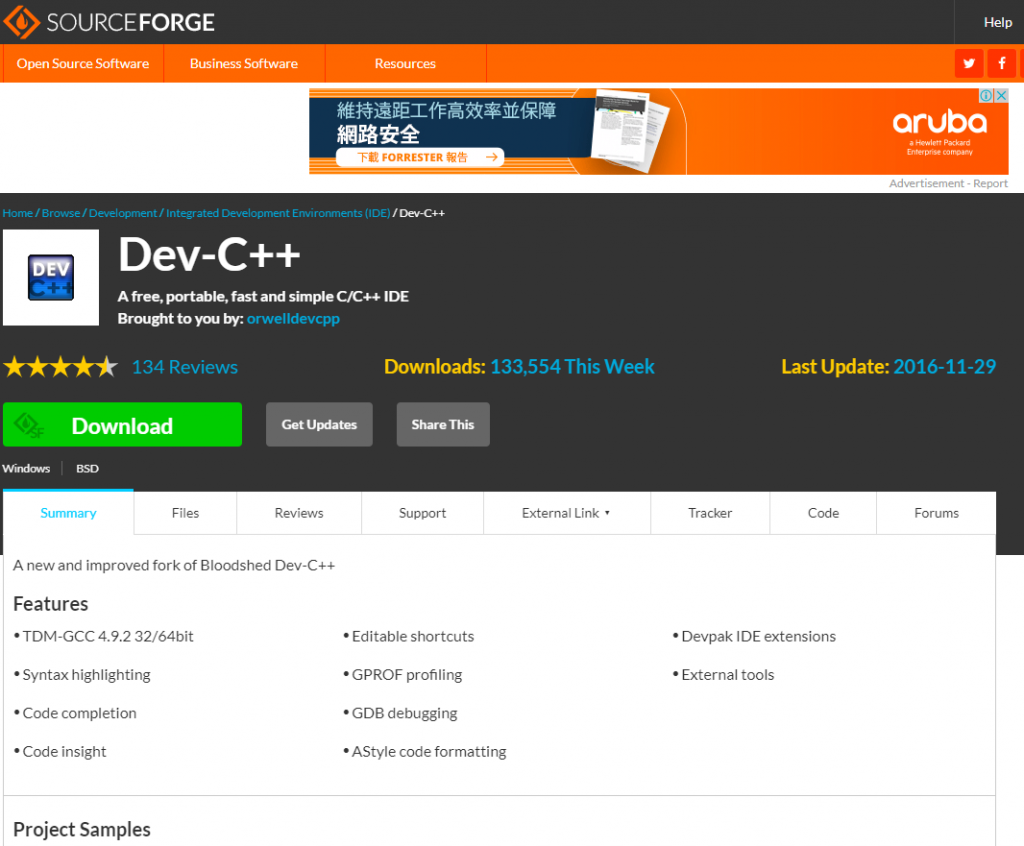Go to Home breadcrumb
The height and width of the screenshot is (846, 1024).
click(x=18, y=213)
